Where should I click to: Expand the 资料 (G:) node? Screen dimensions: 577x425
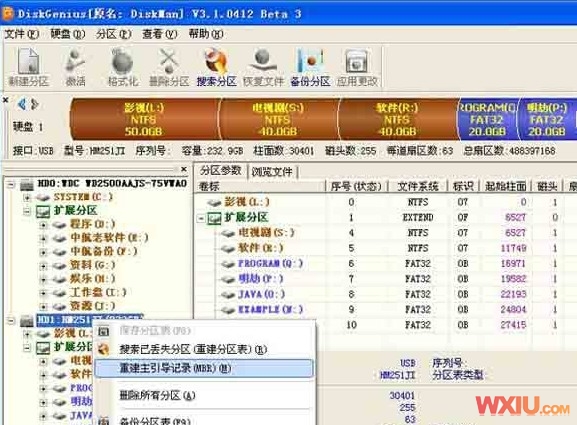43,265
